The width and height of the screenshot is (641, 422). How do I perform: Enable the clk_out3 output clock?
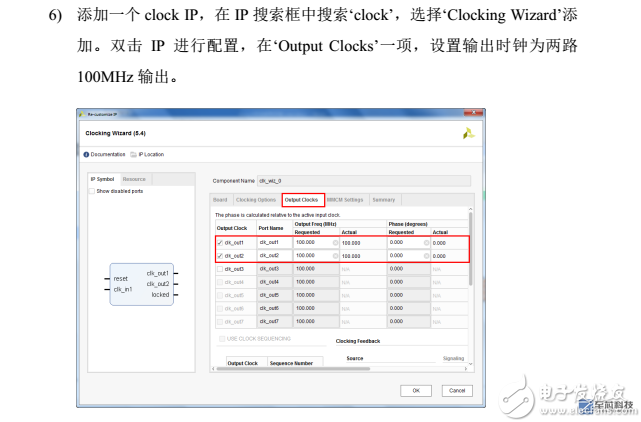220,269
